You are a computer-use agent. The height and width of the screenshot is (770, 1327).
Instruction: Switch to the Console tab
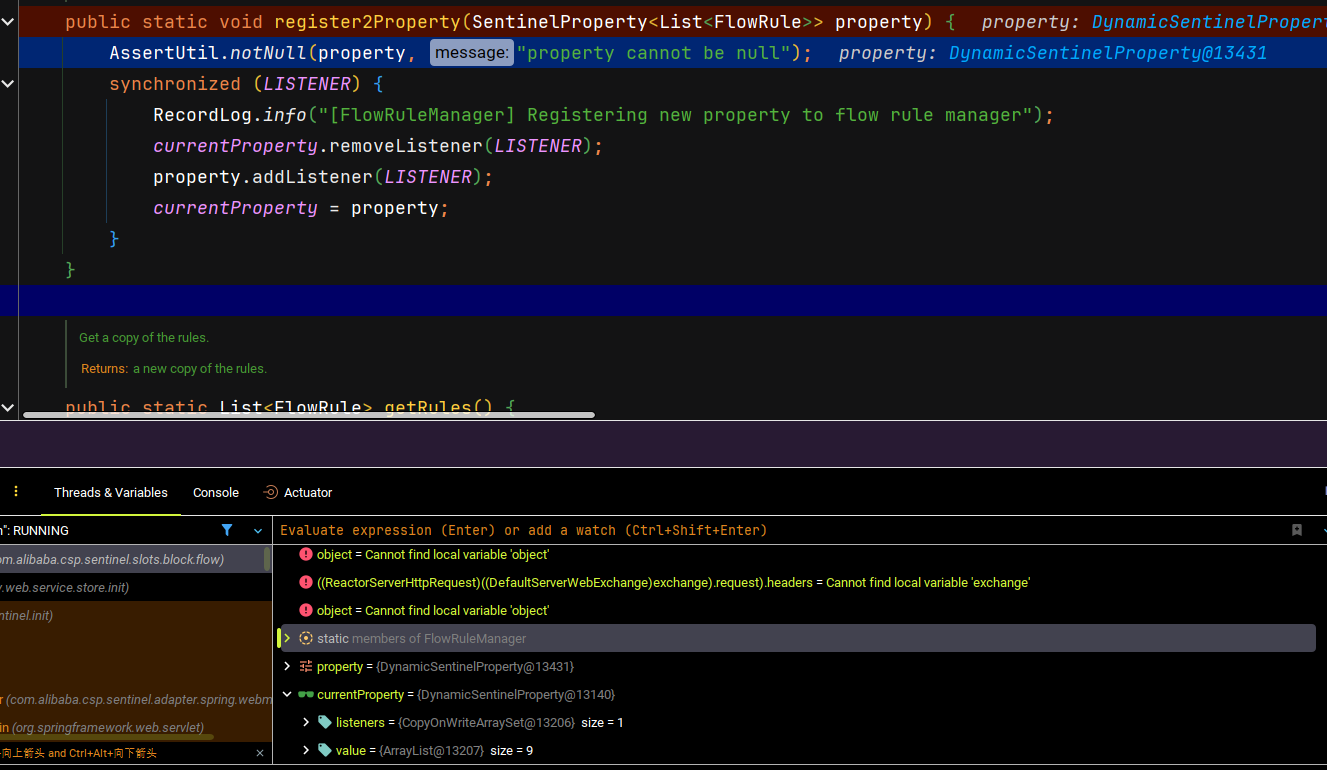coord(216,492)
